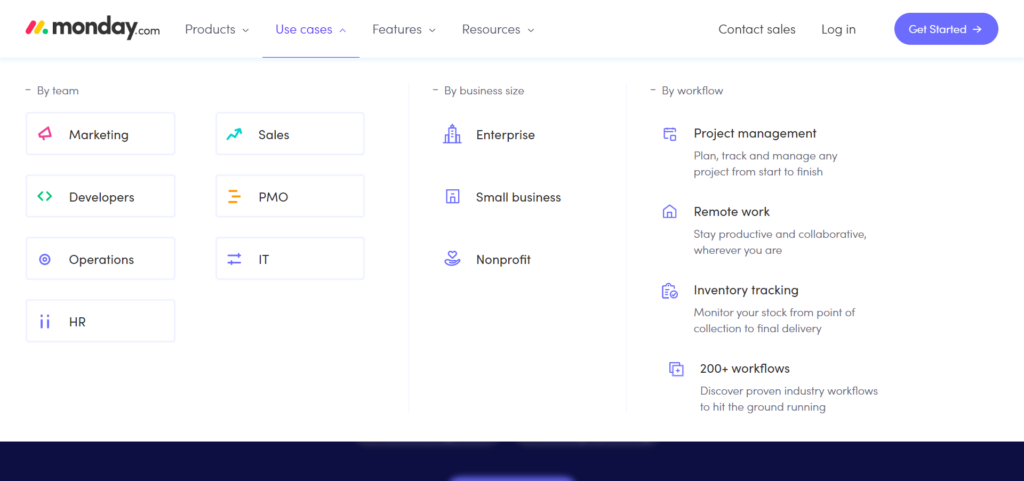Choose the Marketing team label
The height and width of the screenshot is (481, 1024).
click(x=99, y=135)
